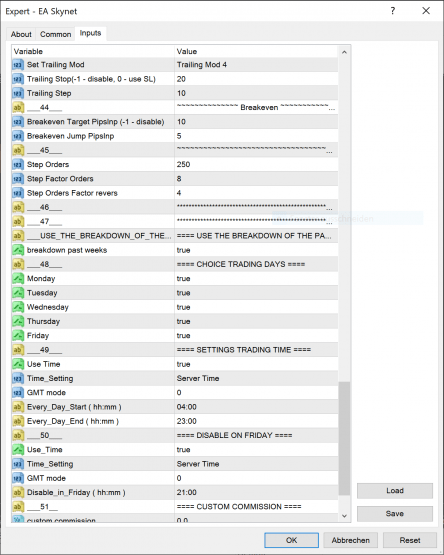
Task: Click the ab icon beside ___45___
Action: [18, 150]
